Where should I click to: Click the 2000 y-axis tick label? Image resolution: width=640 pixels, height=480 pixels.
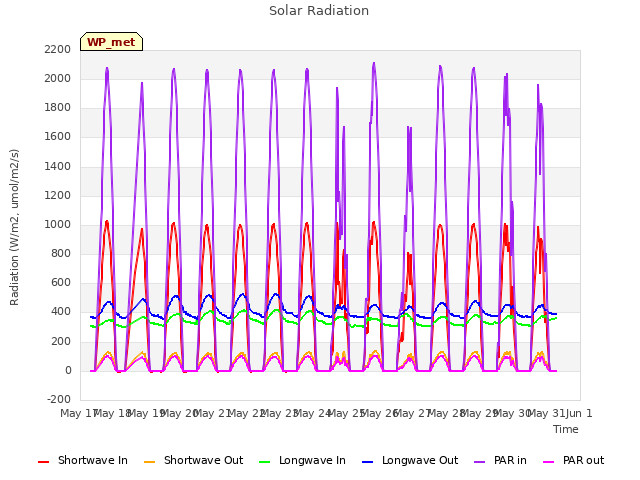(x=58, y=78)
